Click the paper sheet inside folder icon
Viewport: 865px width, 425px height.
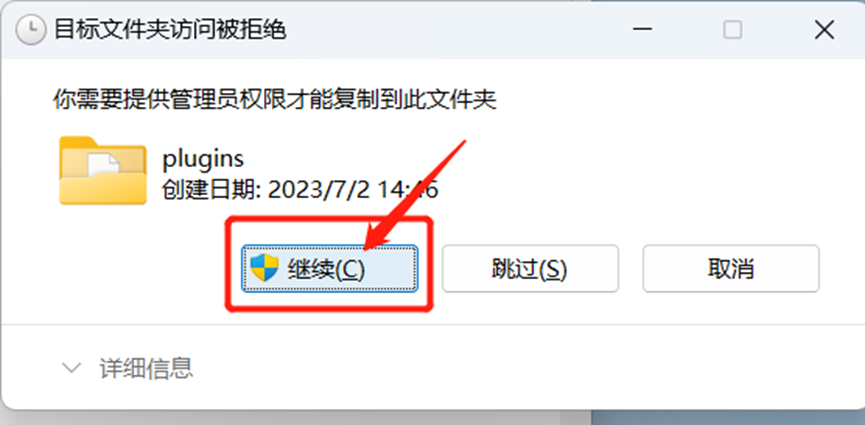103,167
